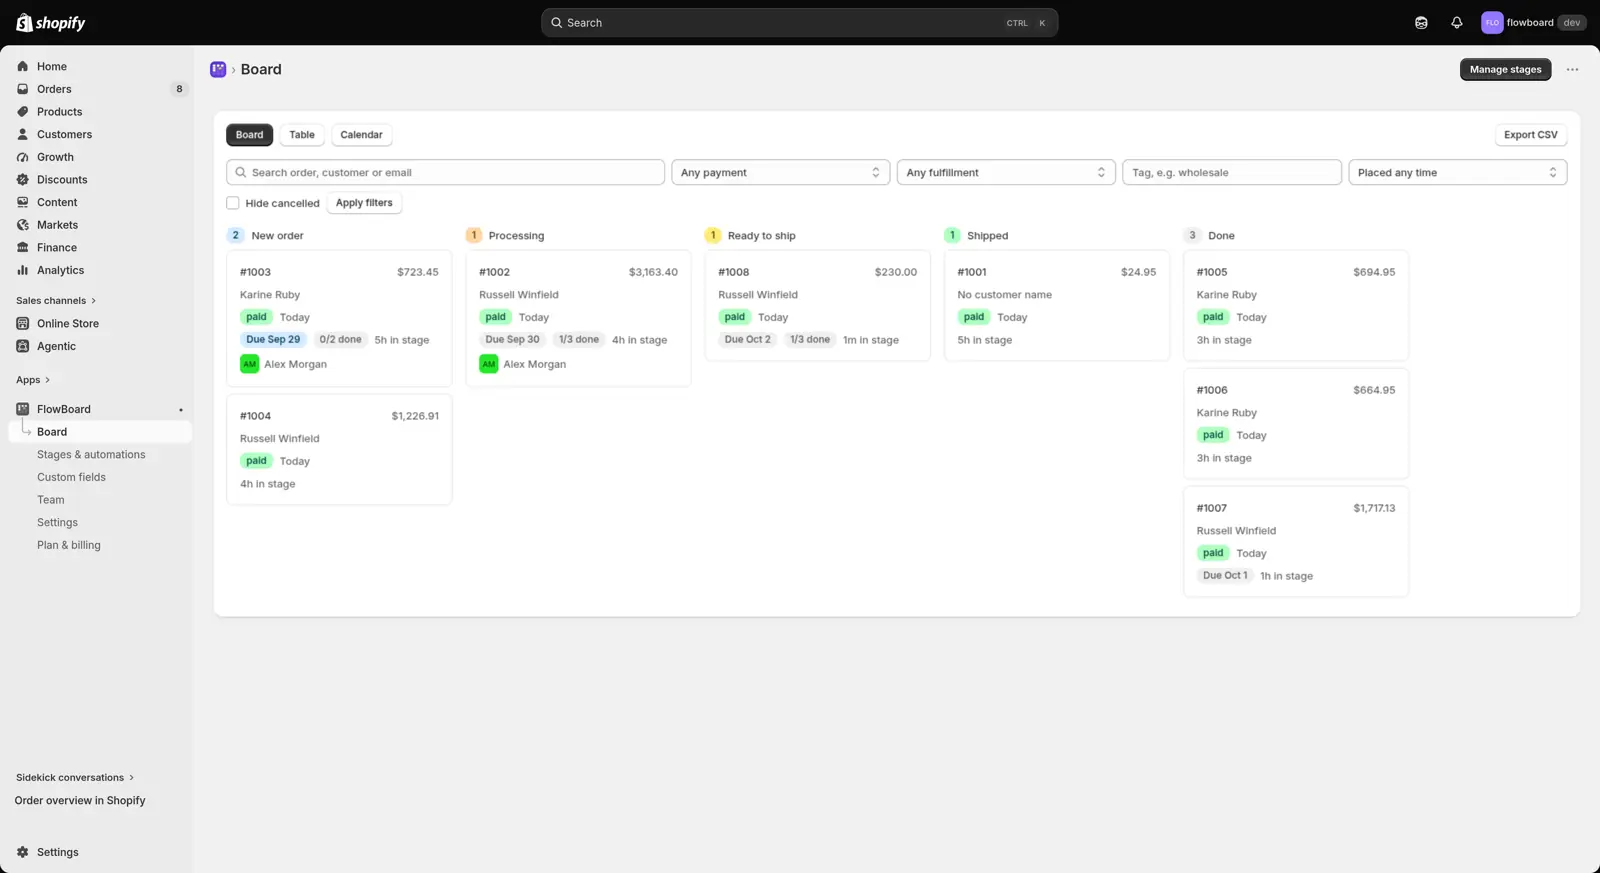Select the Agentic channel icon

23,346
